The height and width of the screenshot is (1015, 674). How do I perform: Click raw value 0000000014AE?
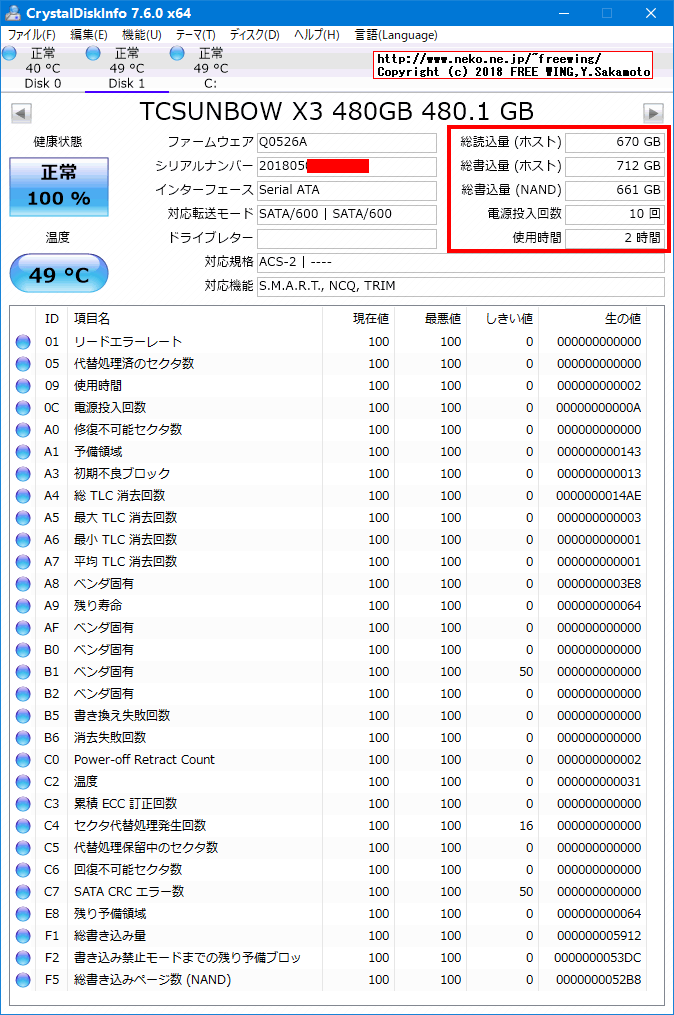click(599, 496)
